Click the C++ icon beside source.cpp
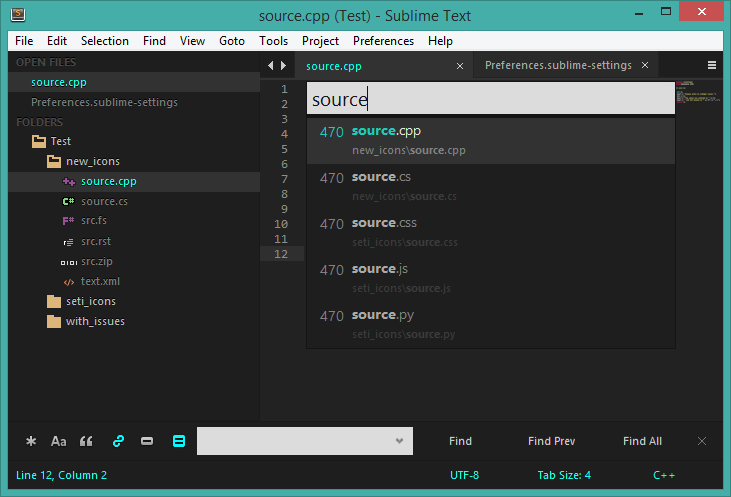The image size is (731, 497). coord(69,181)
